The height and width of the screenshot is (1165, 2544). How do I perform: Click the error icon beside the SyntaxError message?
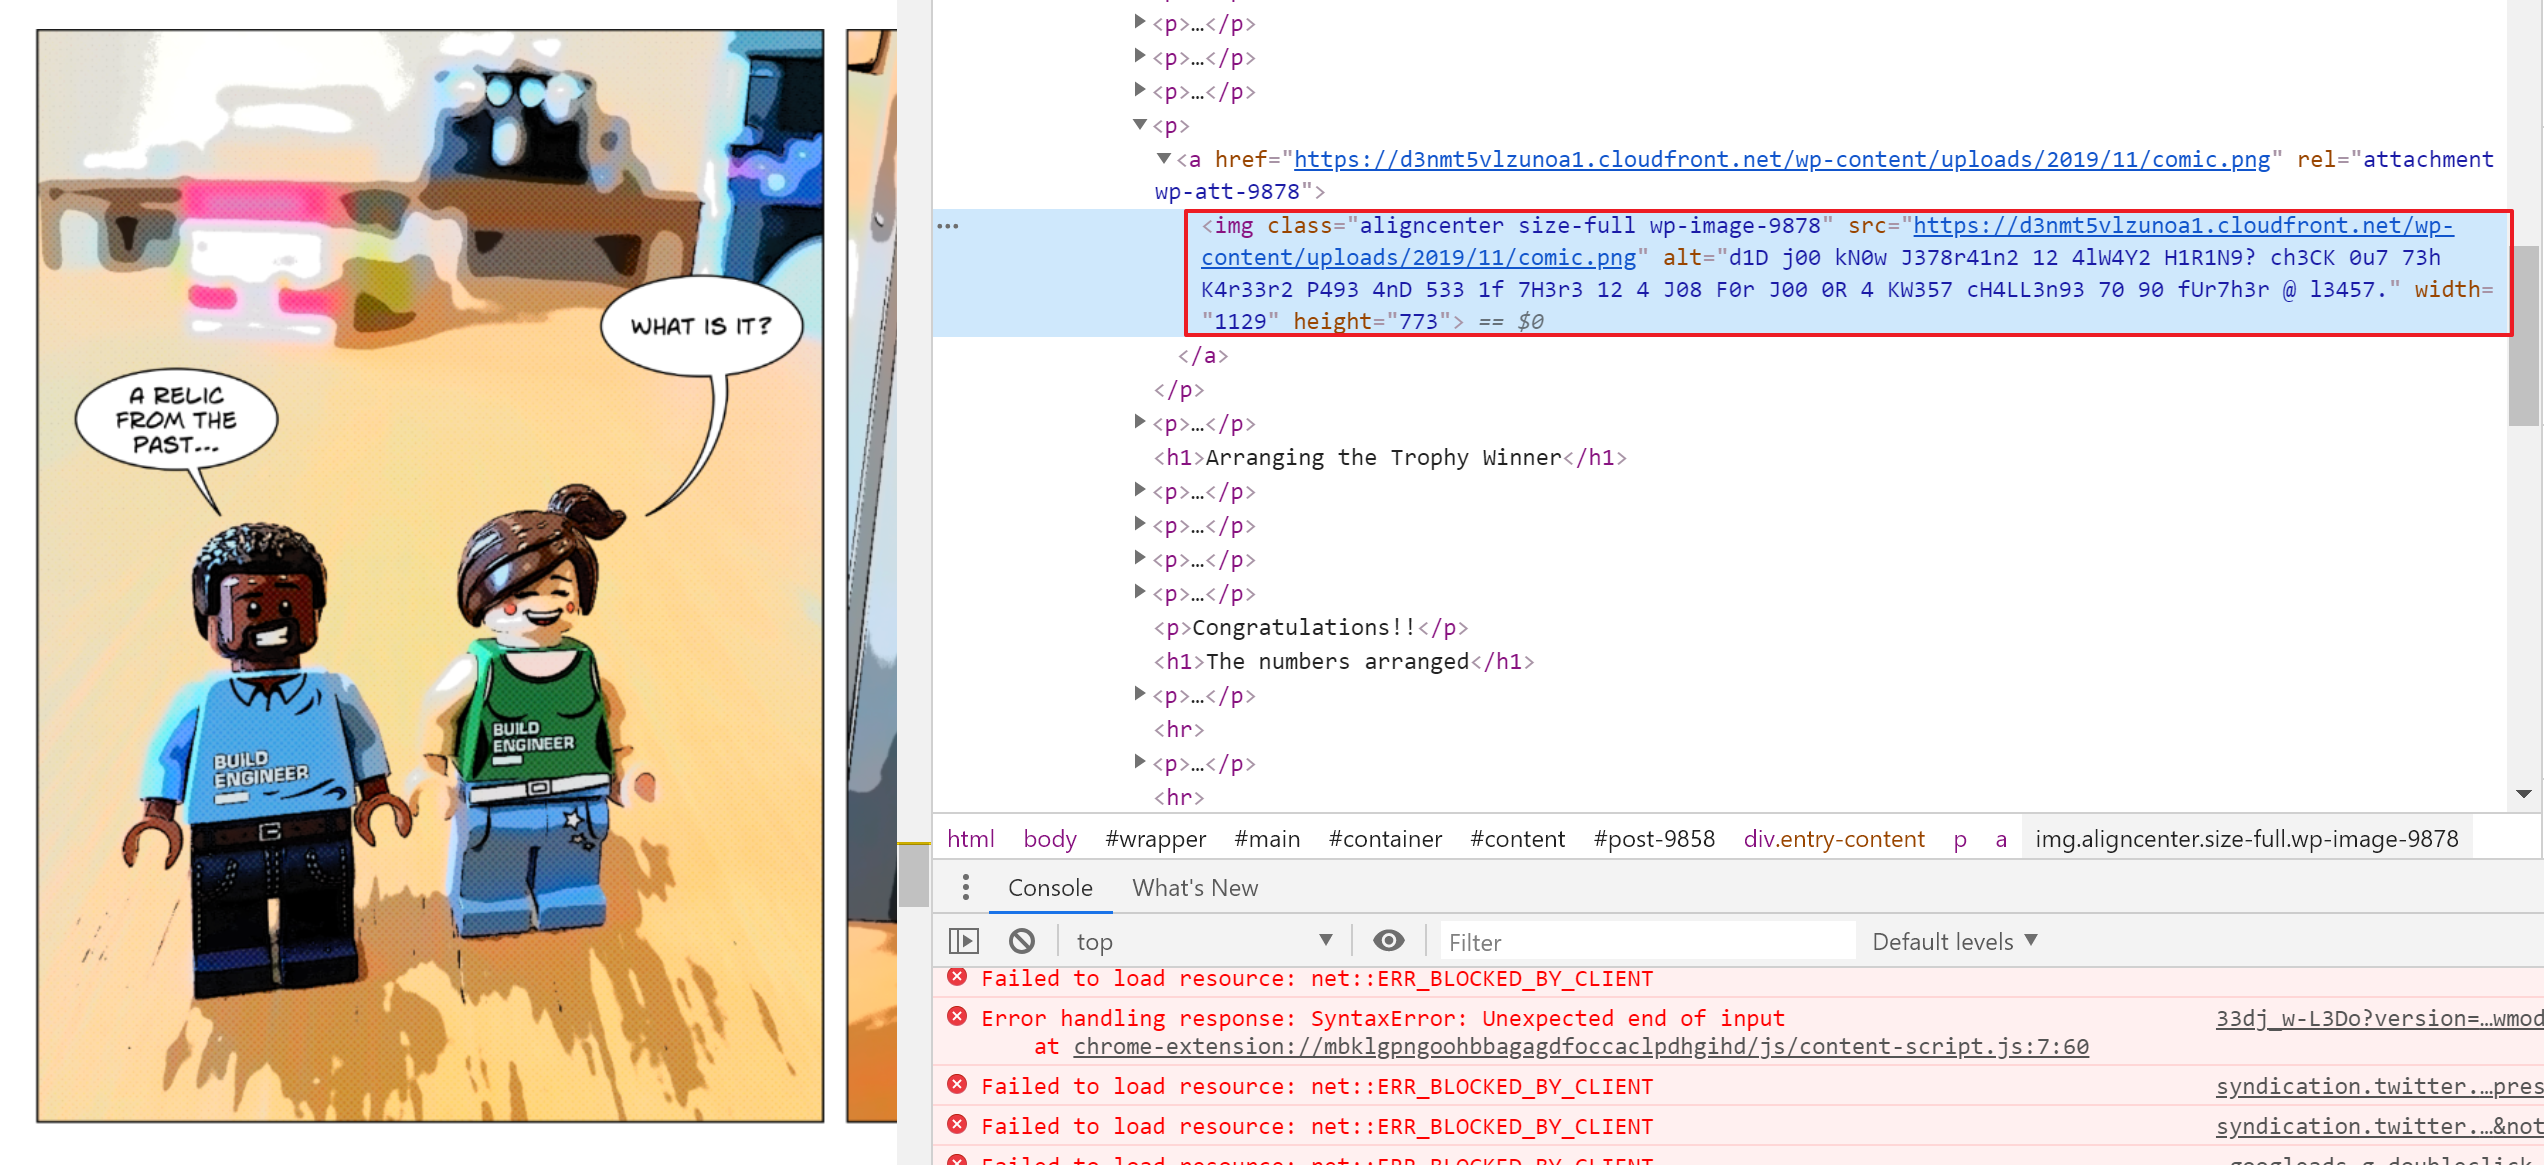pos(957,1017)
